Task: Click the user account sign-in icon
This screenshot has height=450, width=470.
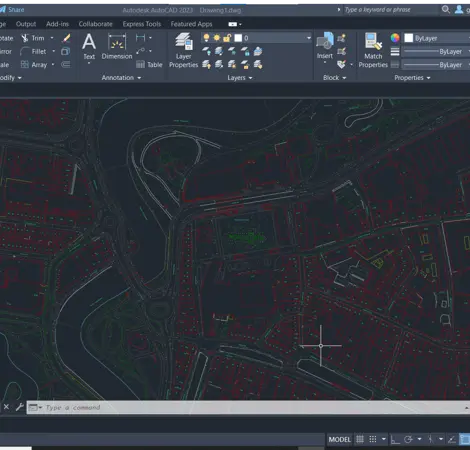Action: (459, 10)
